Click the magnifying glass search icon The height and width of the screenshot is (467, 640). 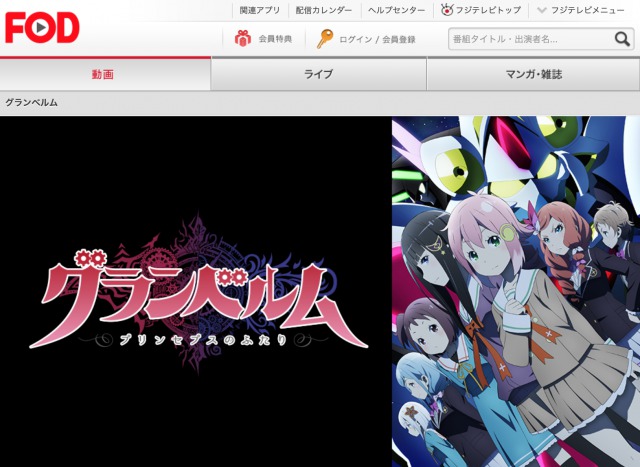(x=622, y=39)
